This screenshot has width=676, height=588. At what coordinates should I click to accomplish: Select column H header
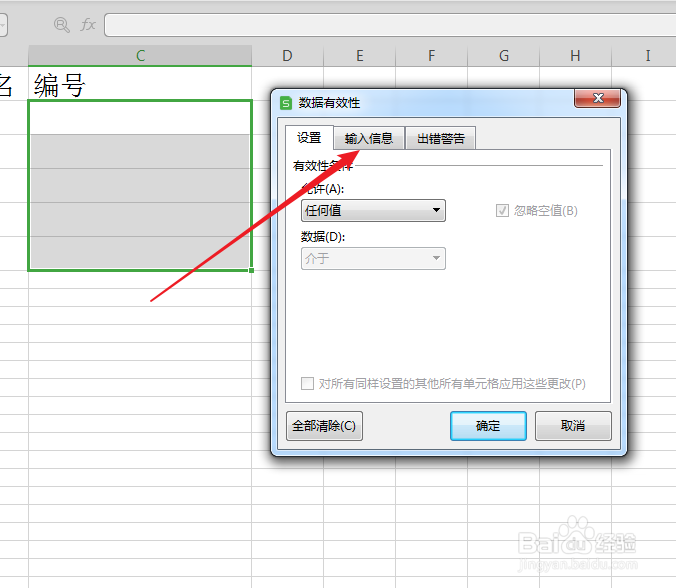click(576, 56)
